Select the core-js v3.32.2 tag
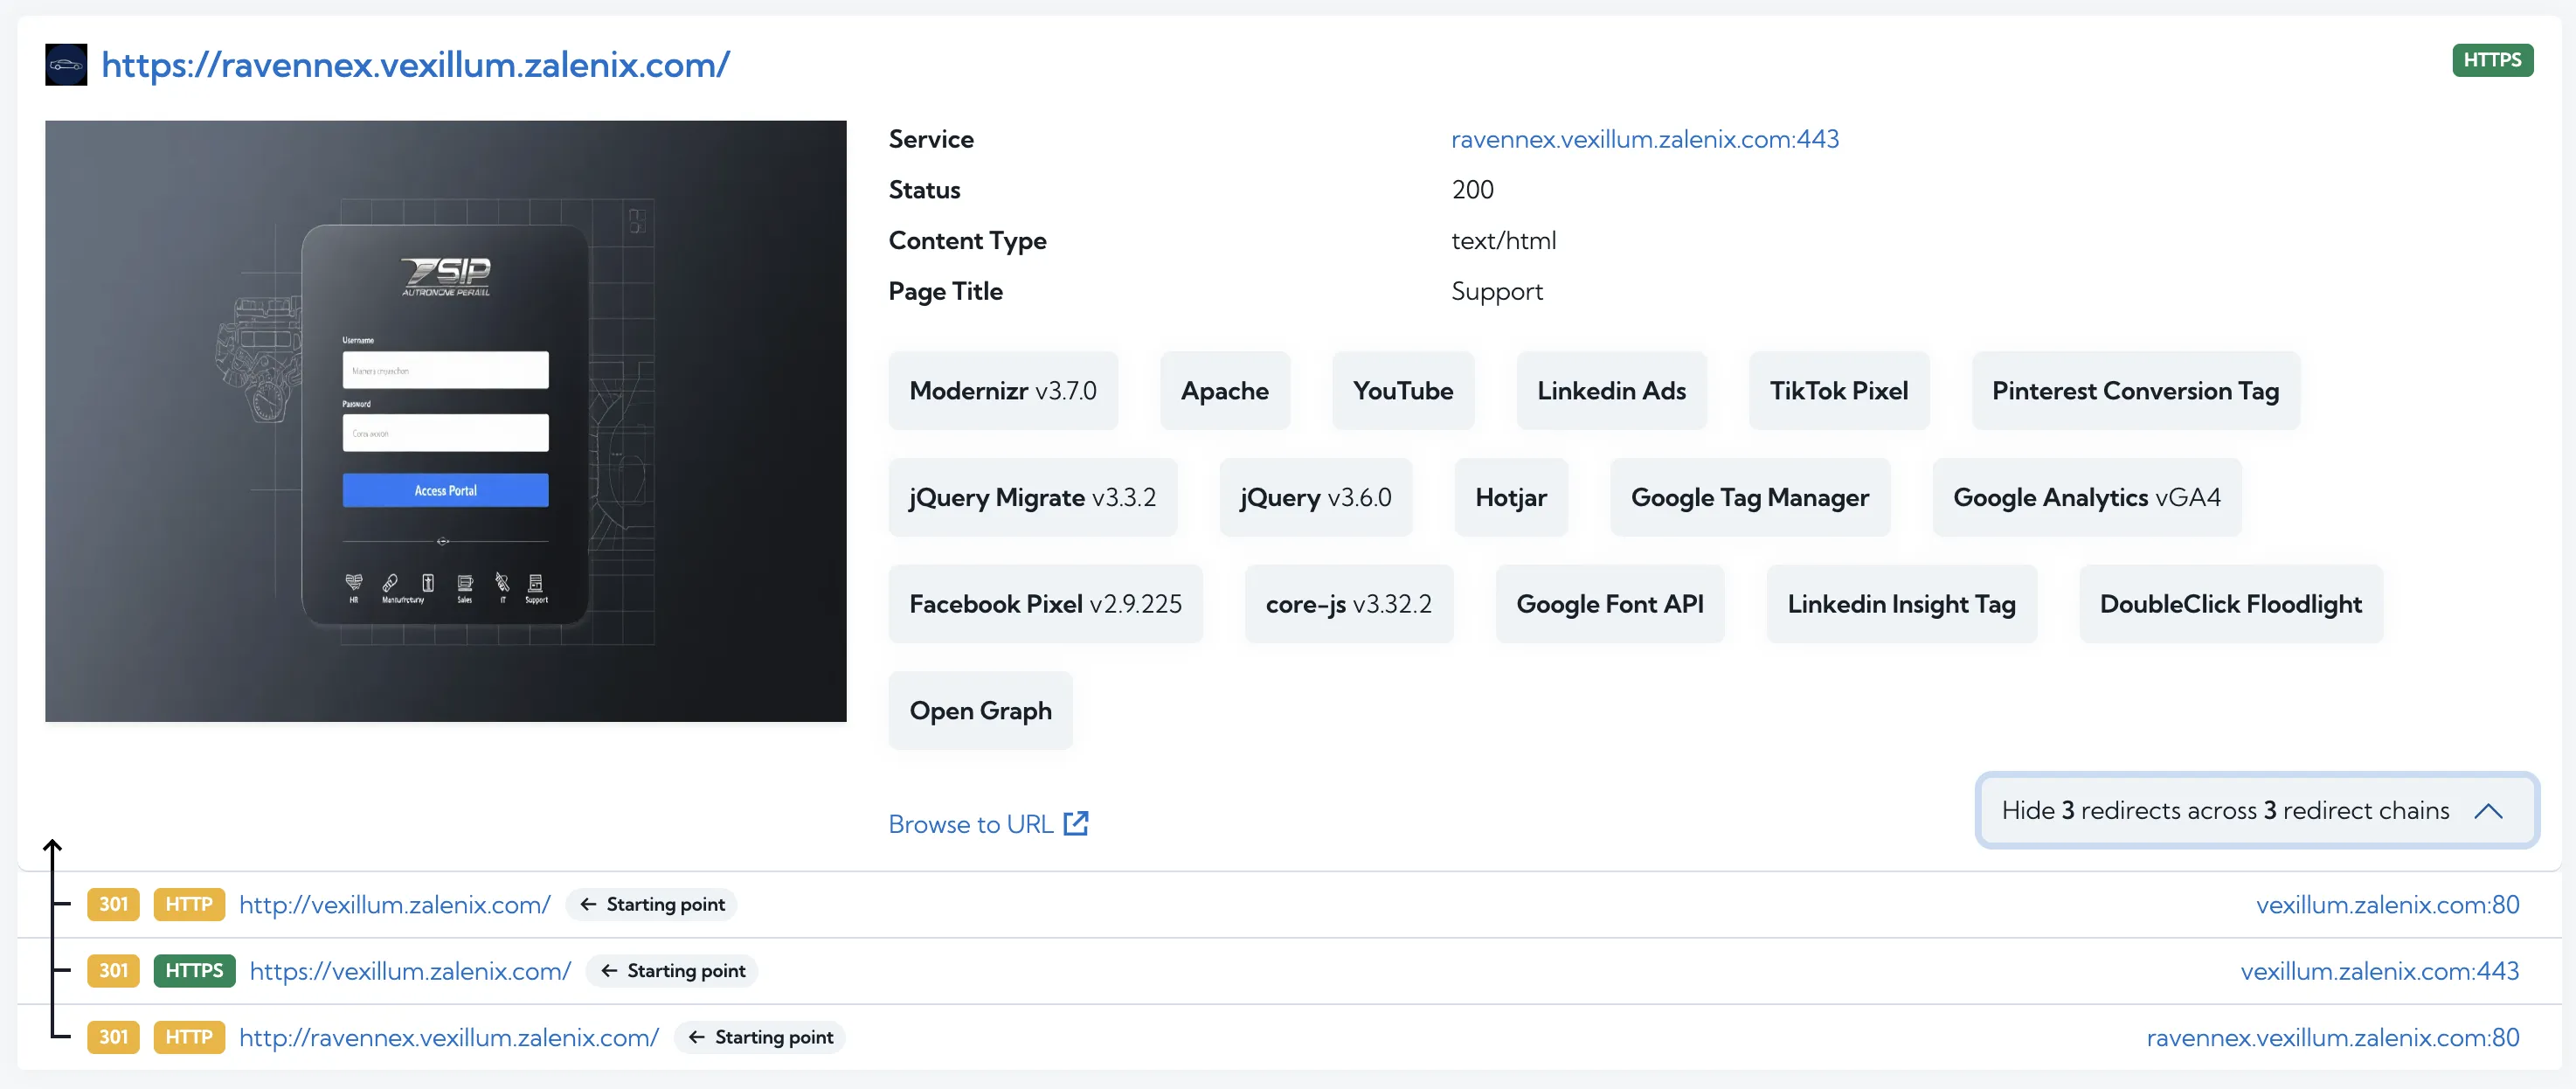The width and height of the screenshot is (2576, 1089). tap(1348, 604)
